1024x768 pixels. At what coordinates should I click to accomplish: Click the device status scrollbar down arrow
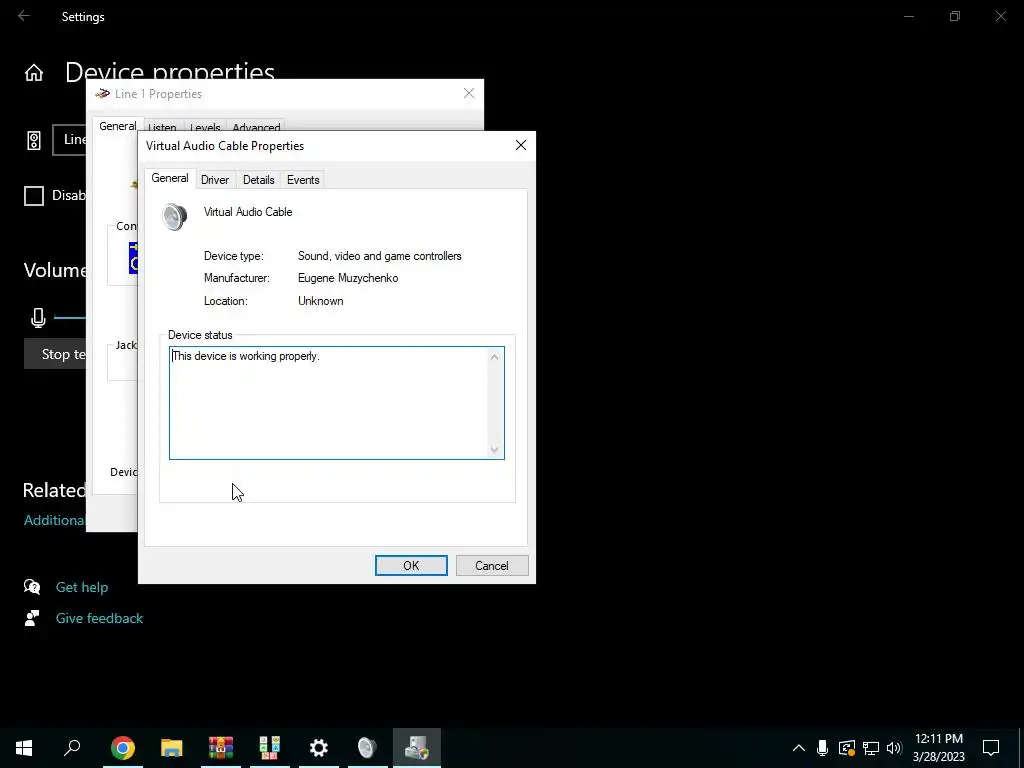(494, 449)
